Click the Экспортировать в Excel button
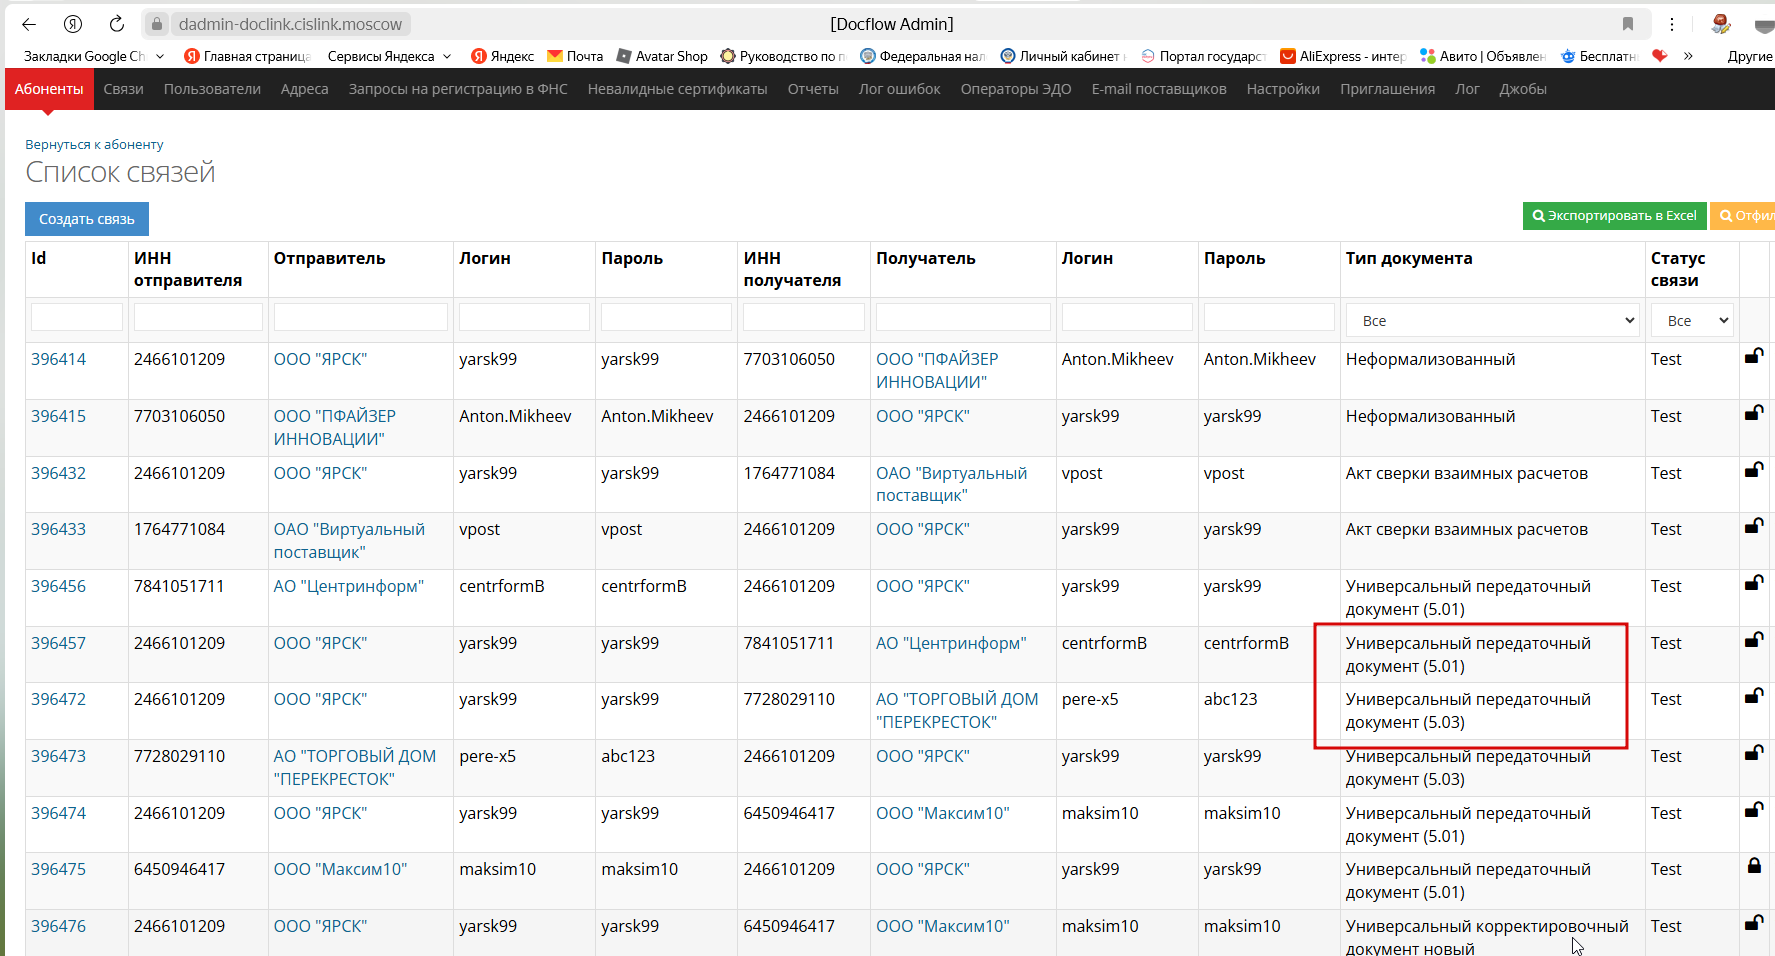This screenshot has width=1775, height=956. coord(1615,216)
